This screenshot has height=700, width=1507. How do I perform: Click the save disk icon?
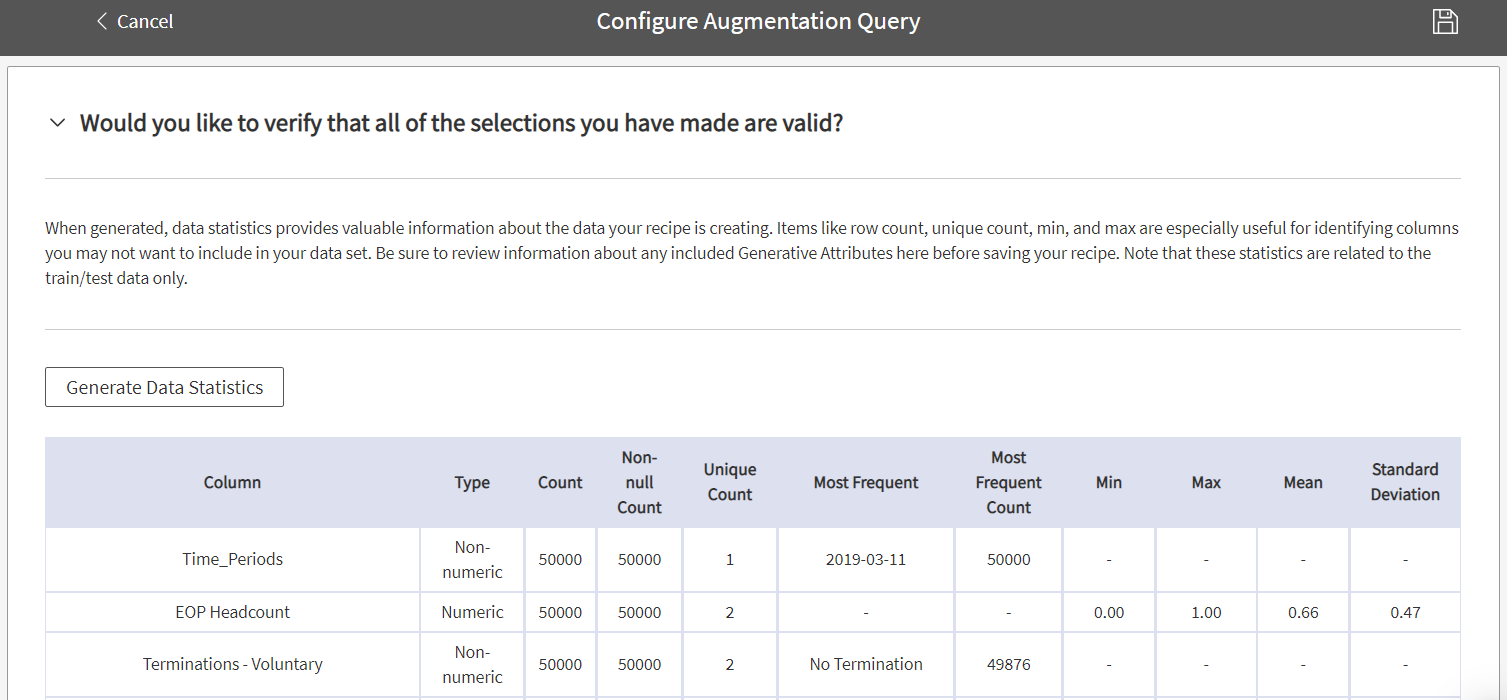point(1445,22)
